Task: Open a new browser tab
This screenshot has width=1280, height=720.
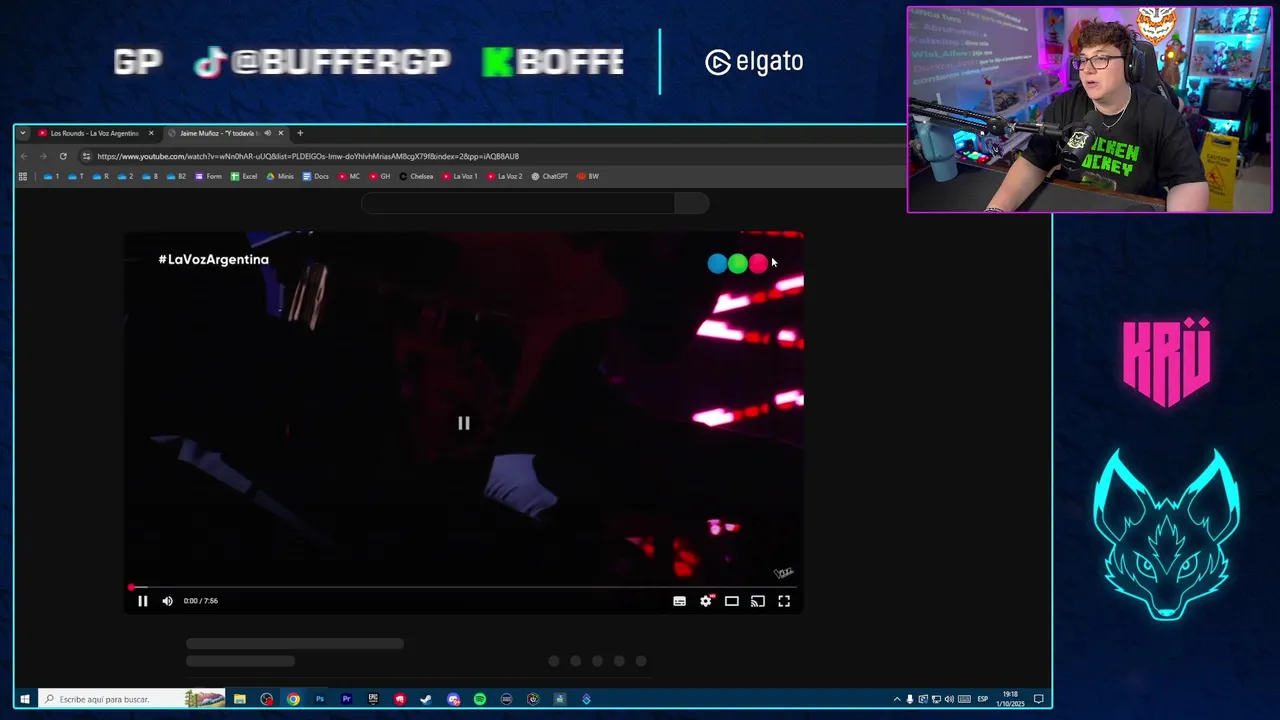Action: pos(300,133)
